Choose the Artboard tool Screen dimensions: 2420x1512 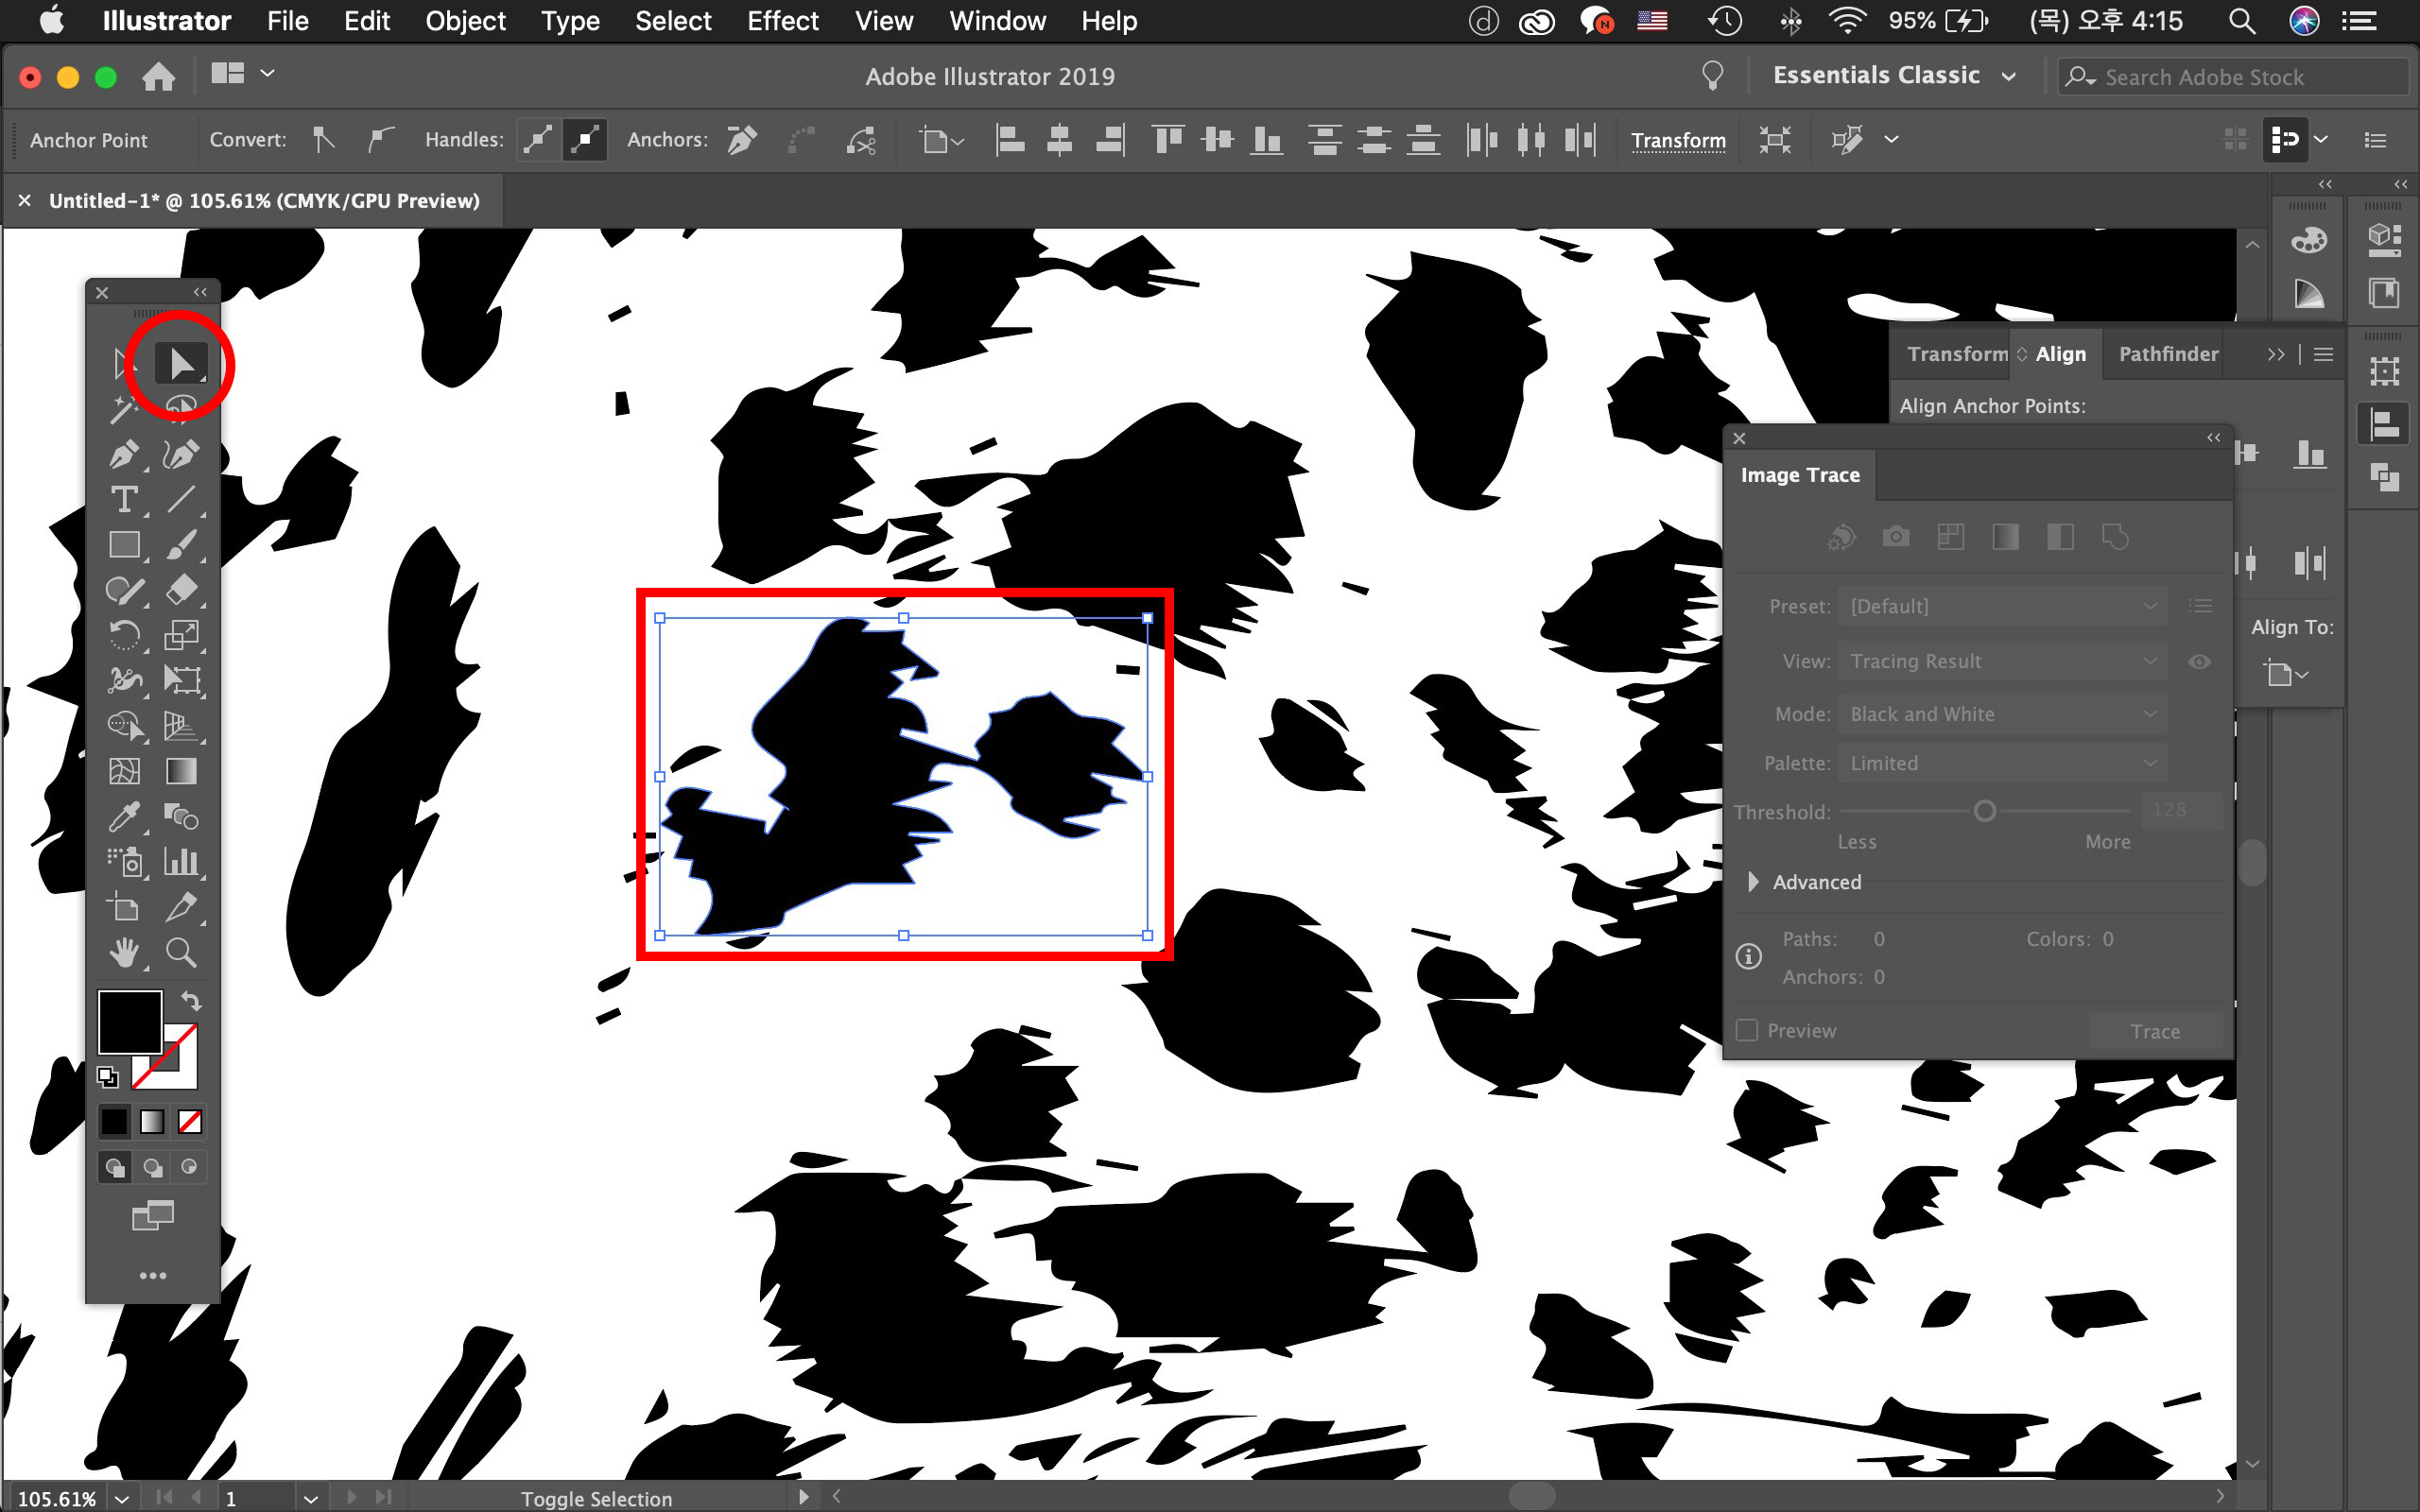124,907
